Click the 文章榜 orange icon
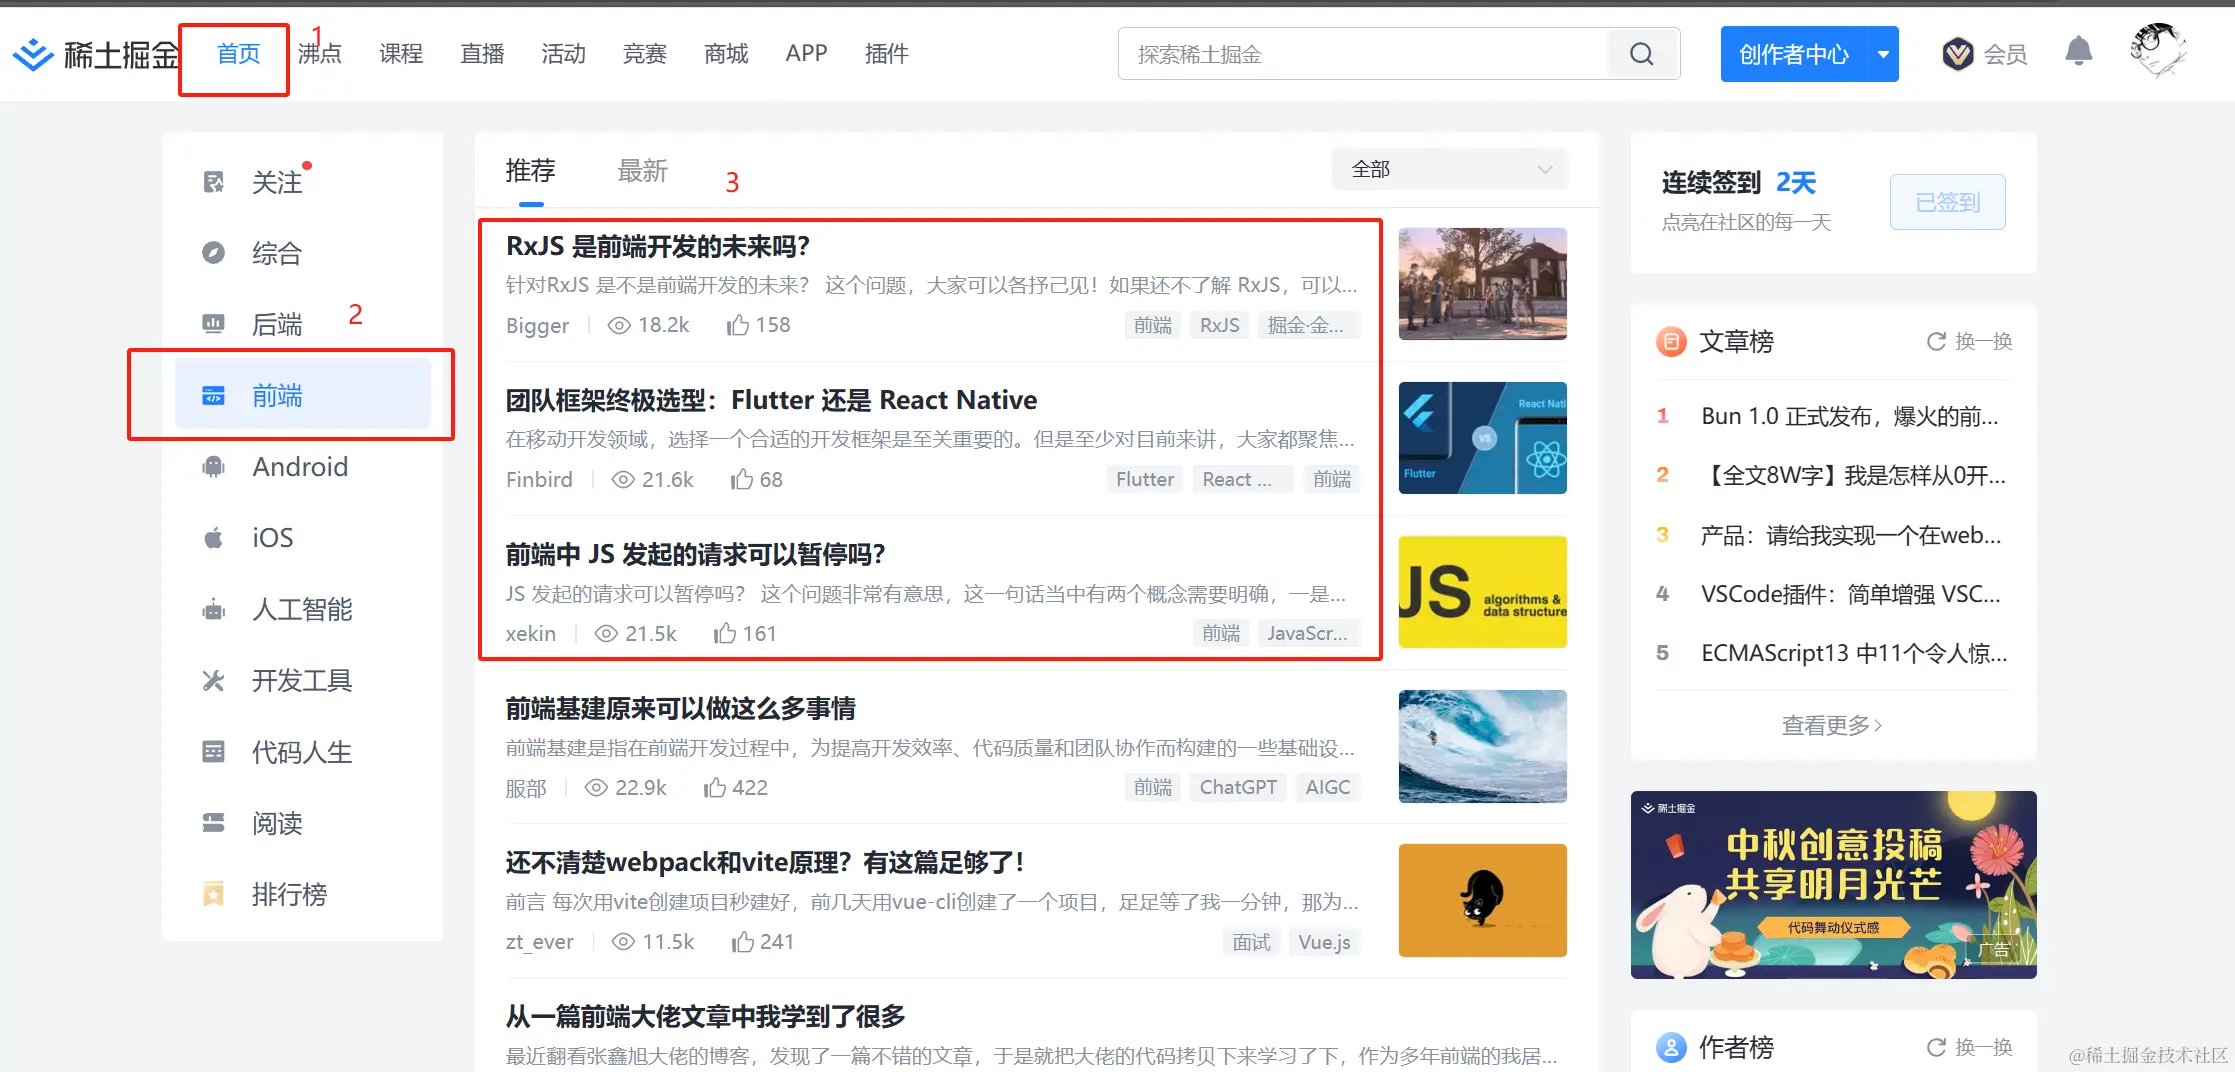 pyautogui.click(x=1671, y=342)
